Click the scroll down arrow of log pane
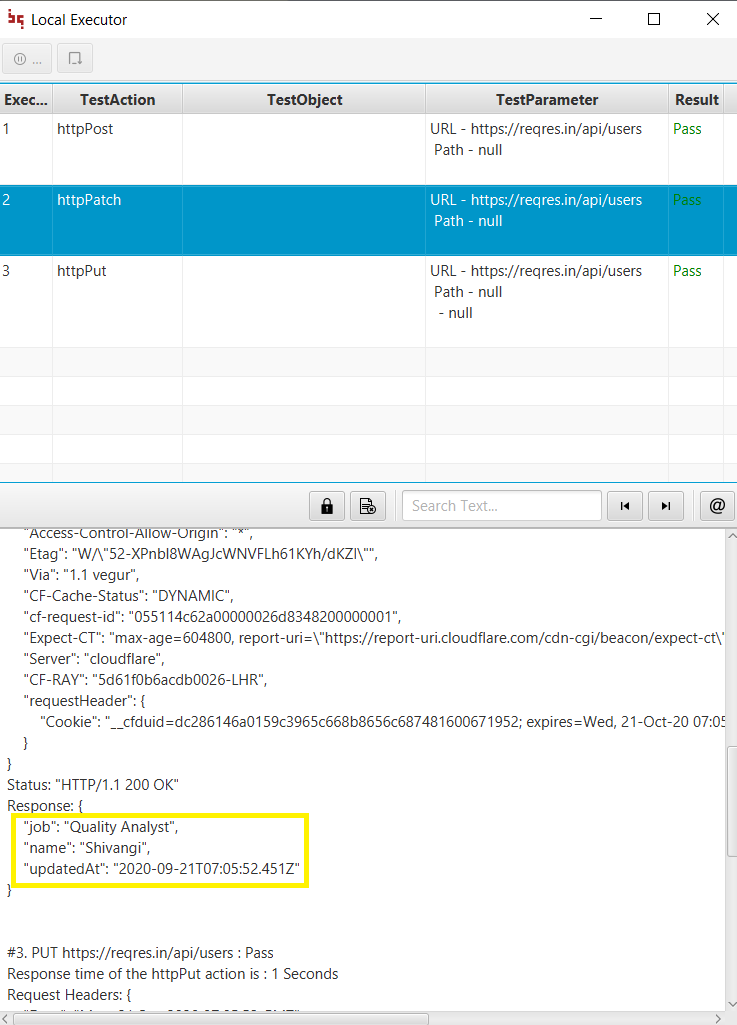737x1025 pixels. point(732,1005)
